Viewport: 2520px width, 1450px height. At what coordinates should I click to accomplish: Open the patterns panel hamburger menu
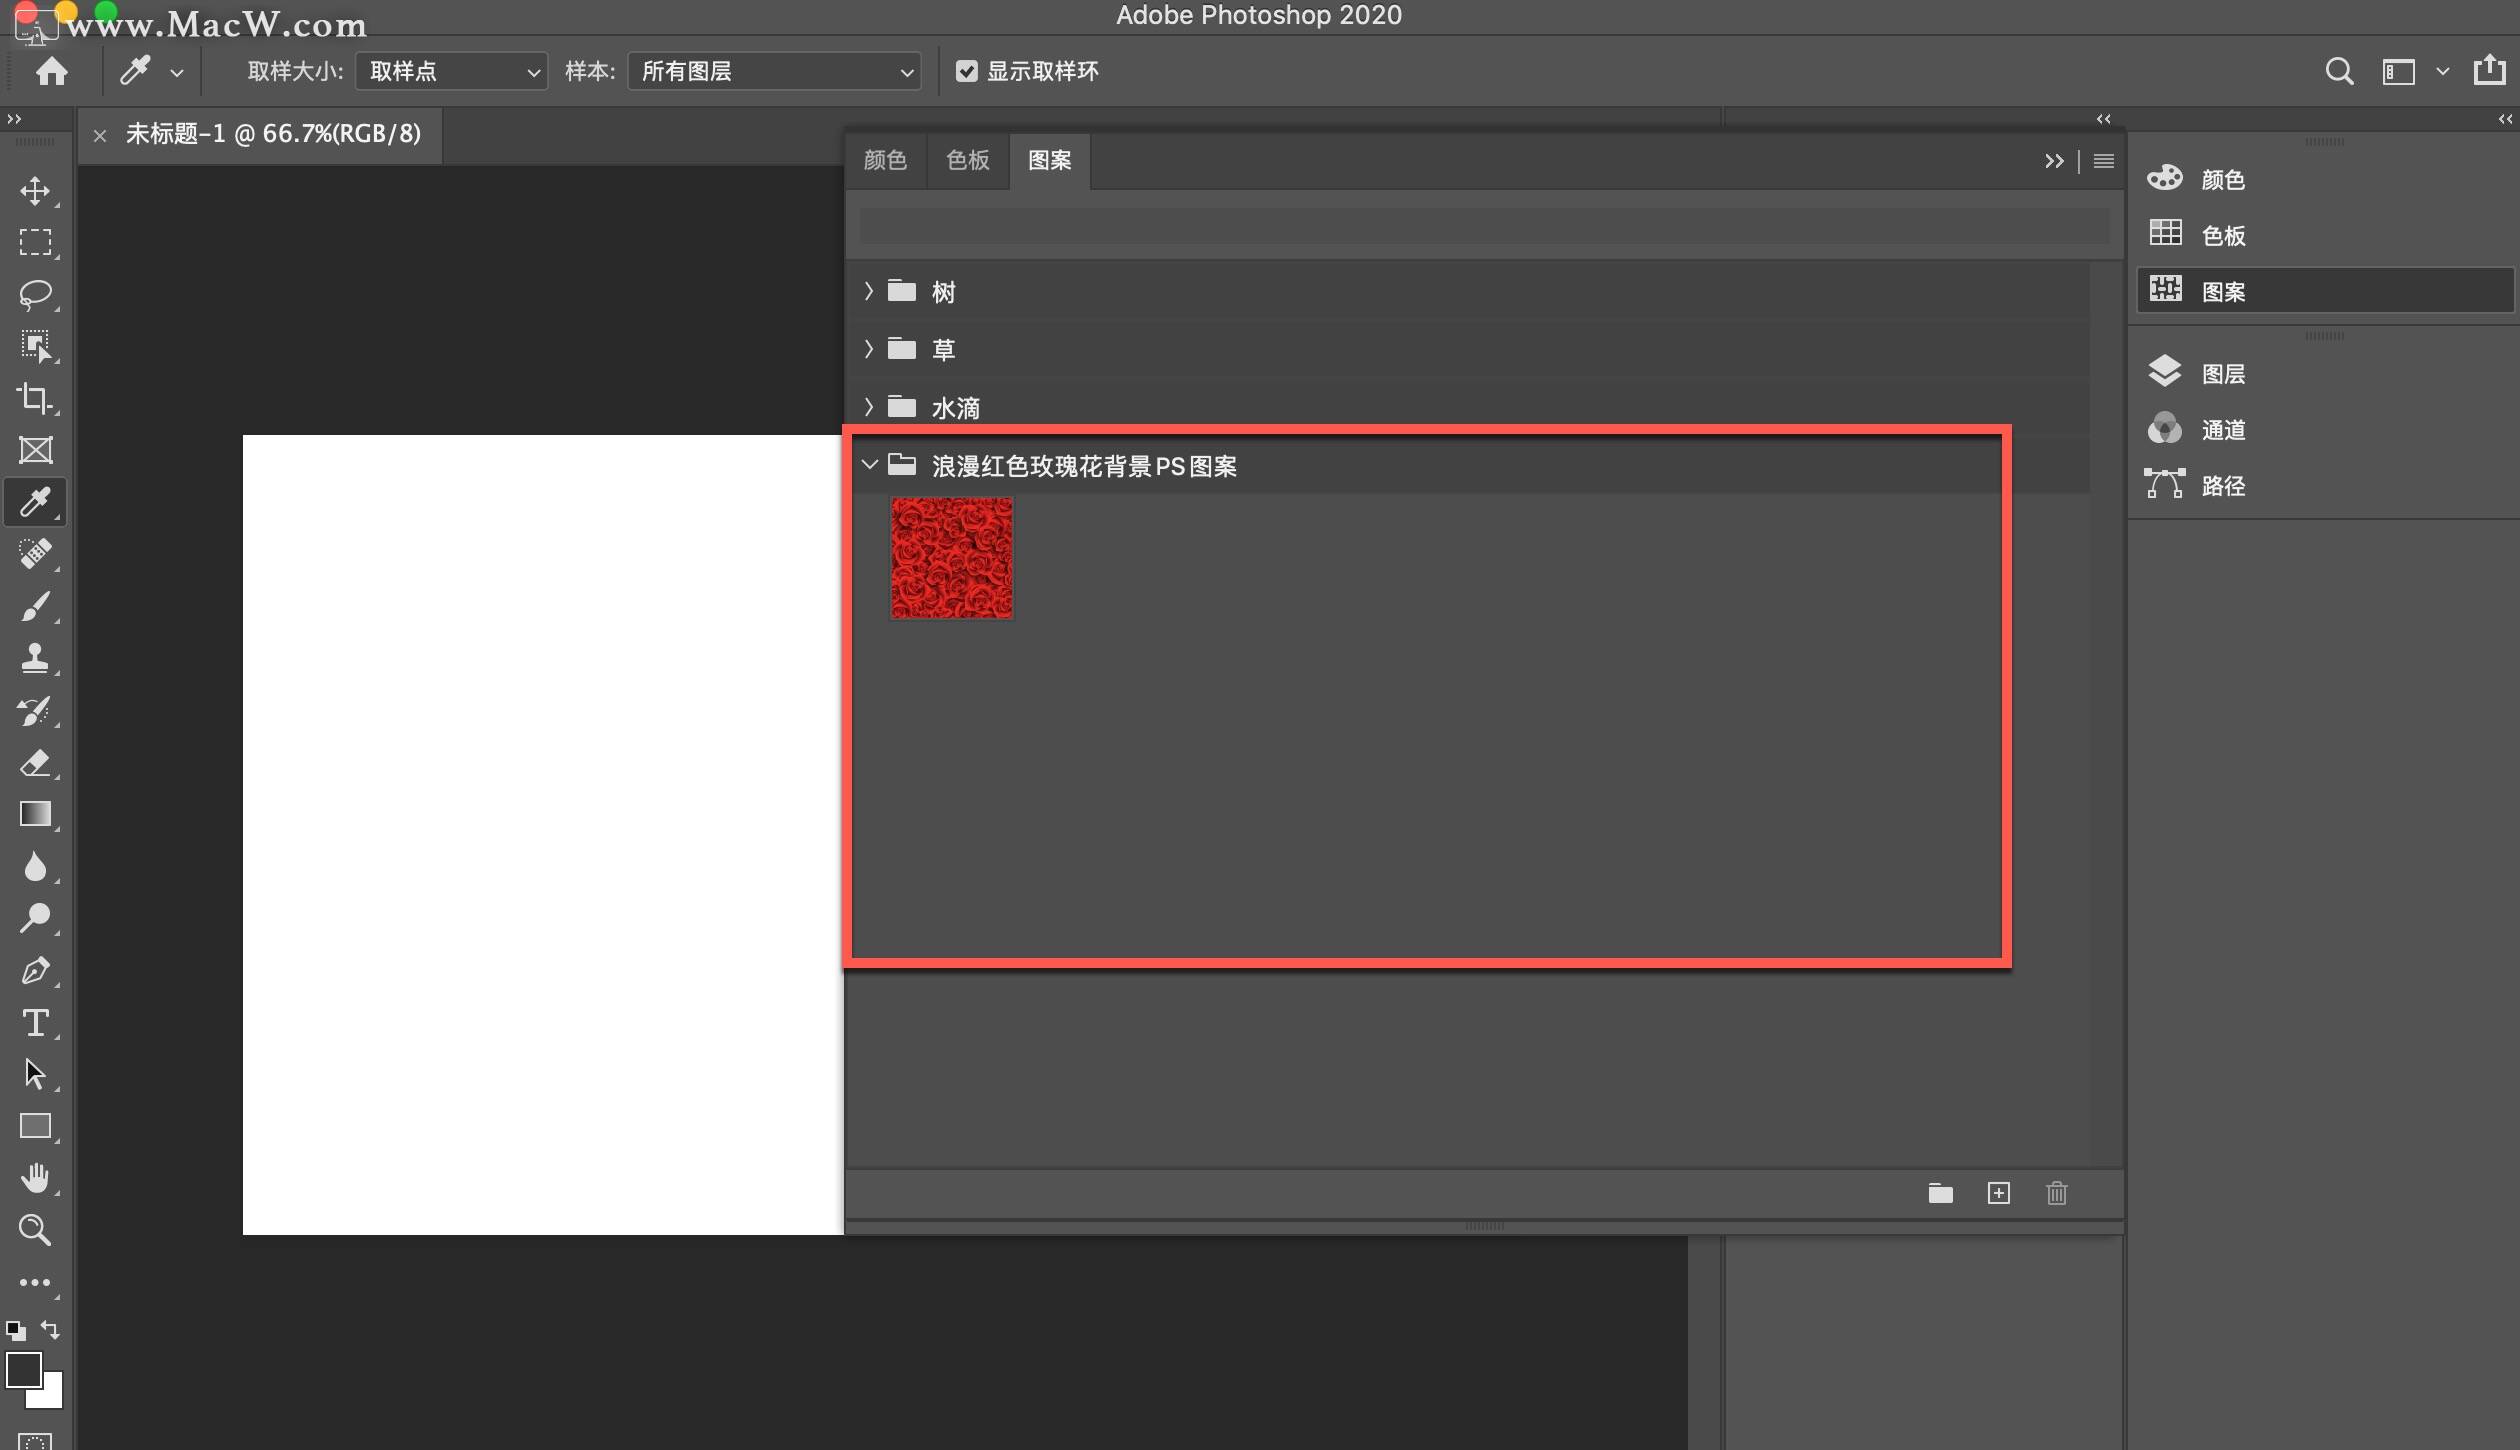point(2104,161)
